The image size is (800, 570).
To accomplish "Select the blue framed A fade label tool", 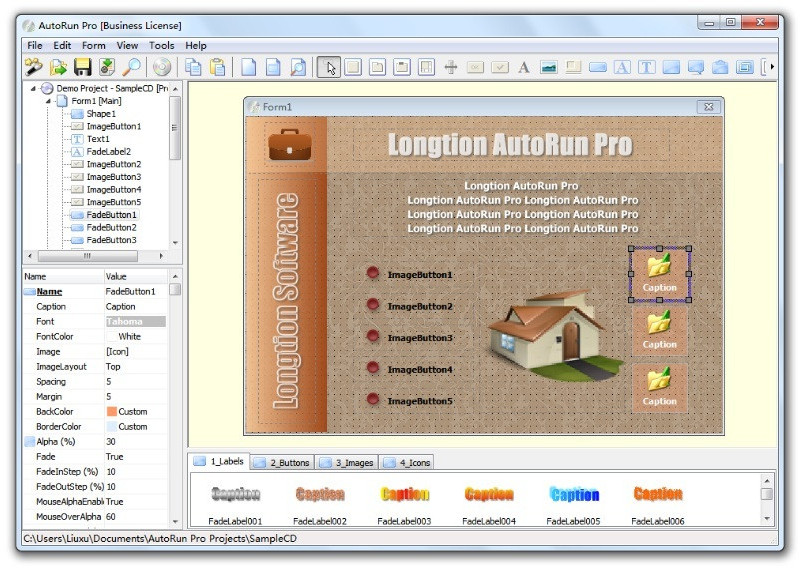I will 622,67.
